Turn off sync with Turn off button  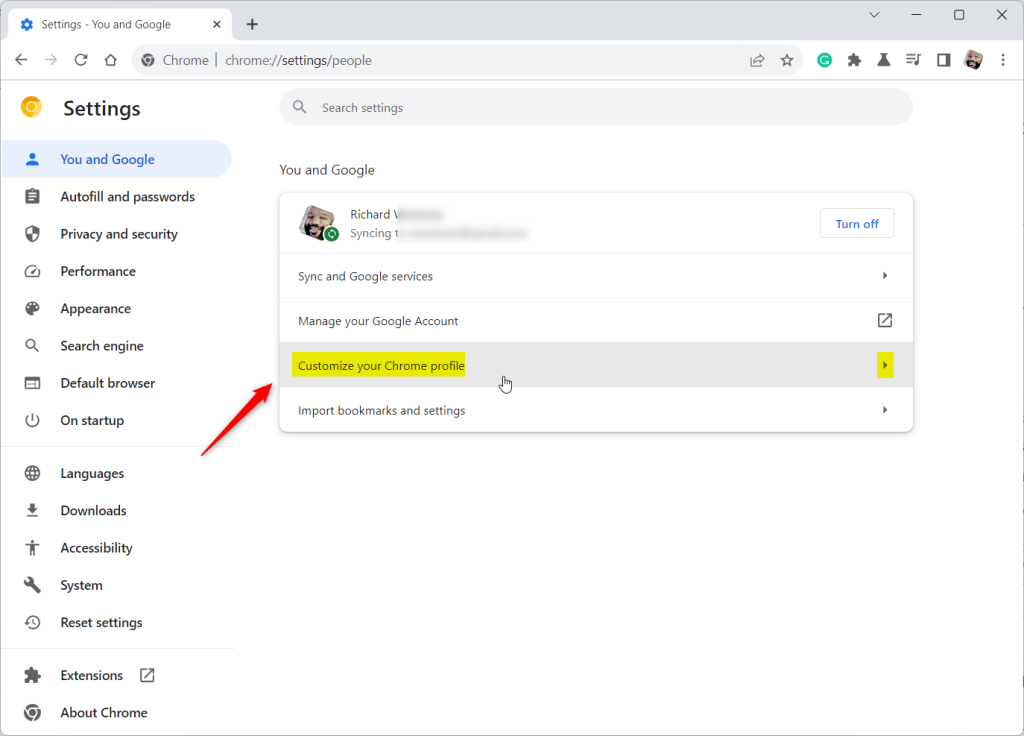pos(857,223)
